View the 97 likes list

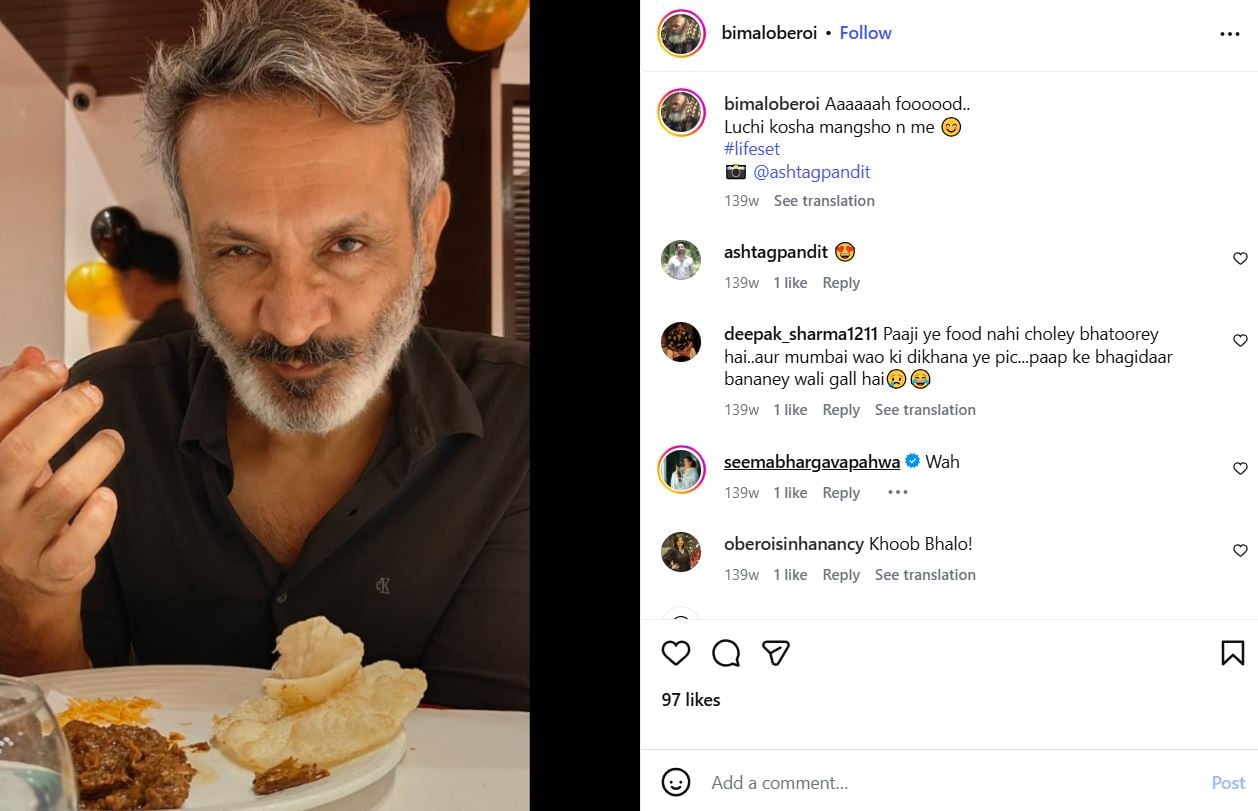coord(691,700)
